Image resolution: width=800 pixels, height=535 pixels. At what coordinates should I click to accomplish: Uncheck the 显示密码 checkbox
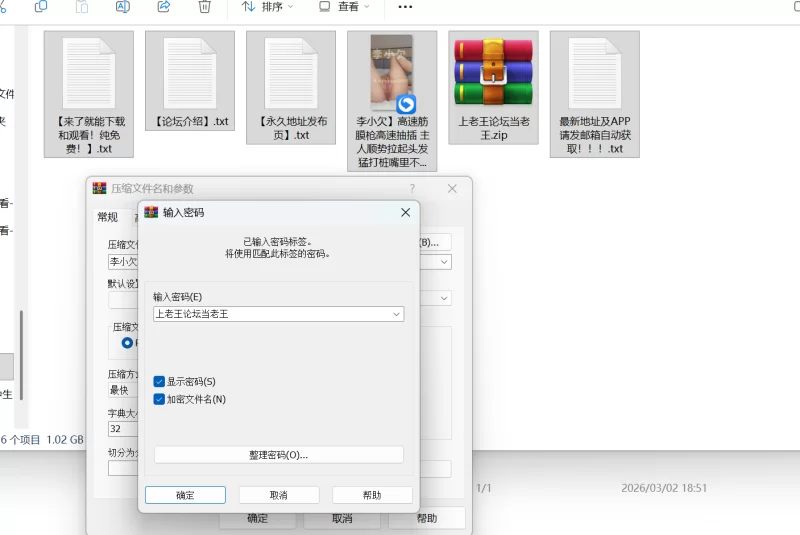point(159,382)
